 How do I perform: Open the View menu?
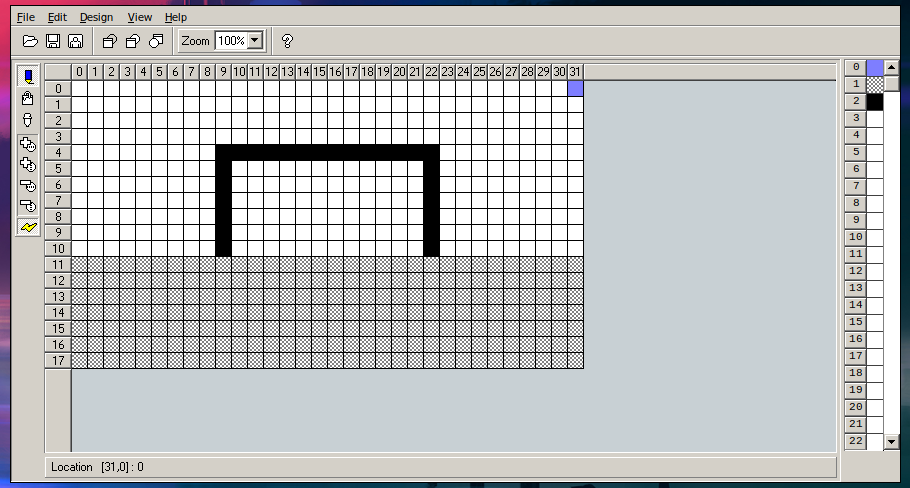coord(140,17)
